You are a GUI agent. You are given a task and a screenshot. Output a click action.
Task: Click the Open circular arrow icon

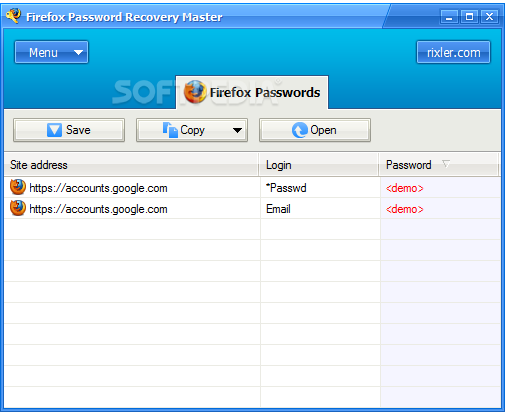(x=300, y=130)
